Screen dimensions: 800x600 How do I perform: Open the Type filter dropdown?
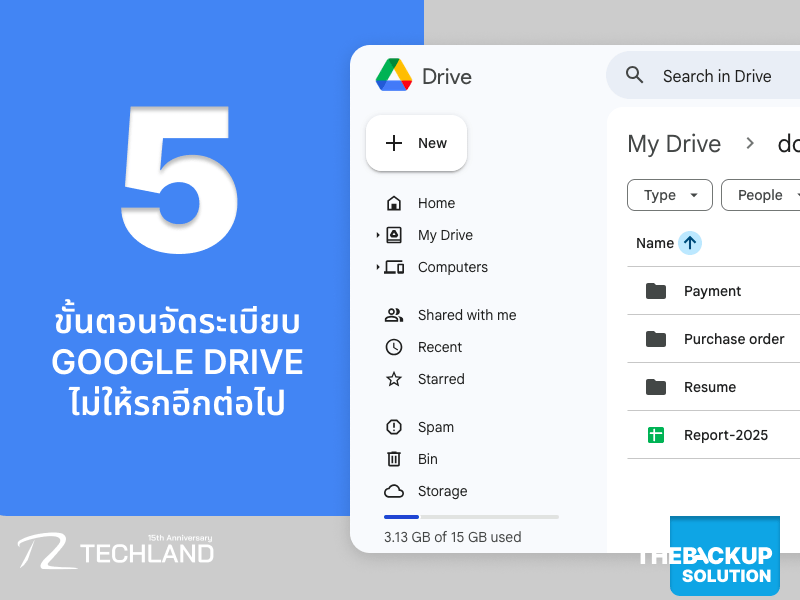point(669,195)
